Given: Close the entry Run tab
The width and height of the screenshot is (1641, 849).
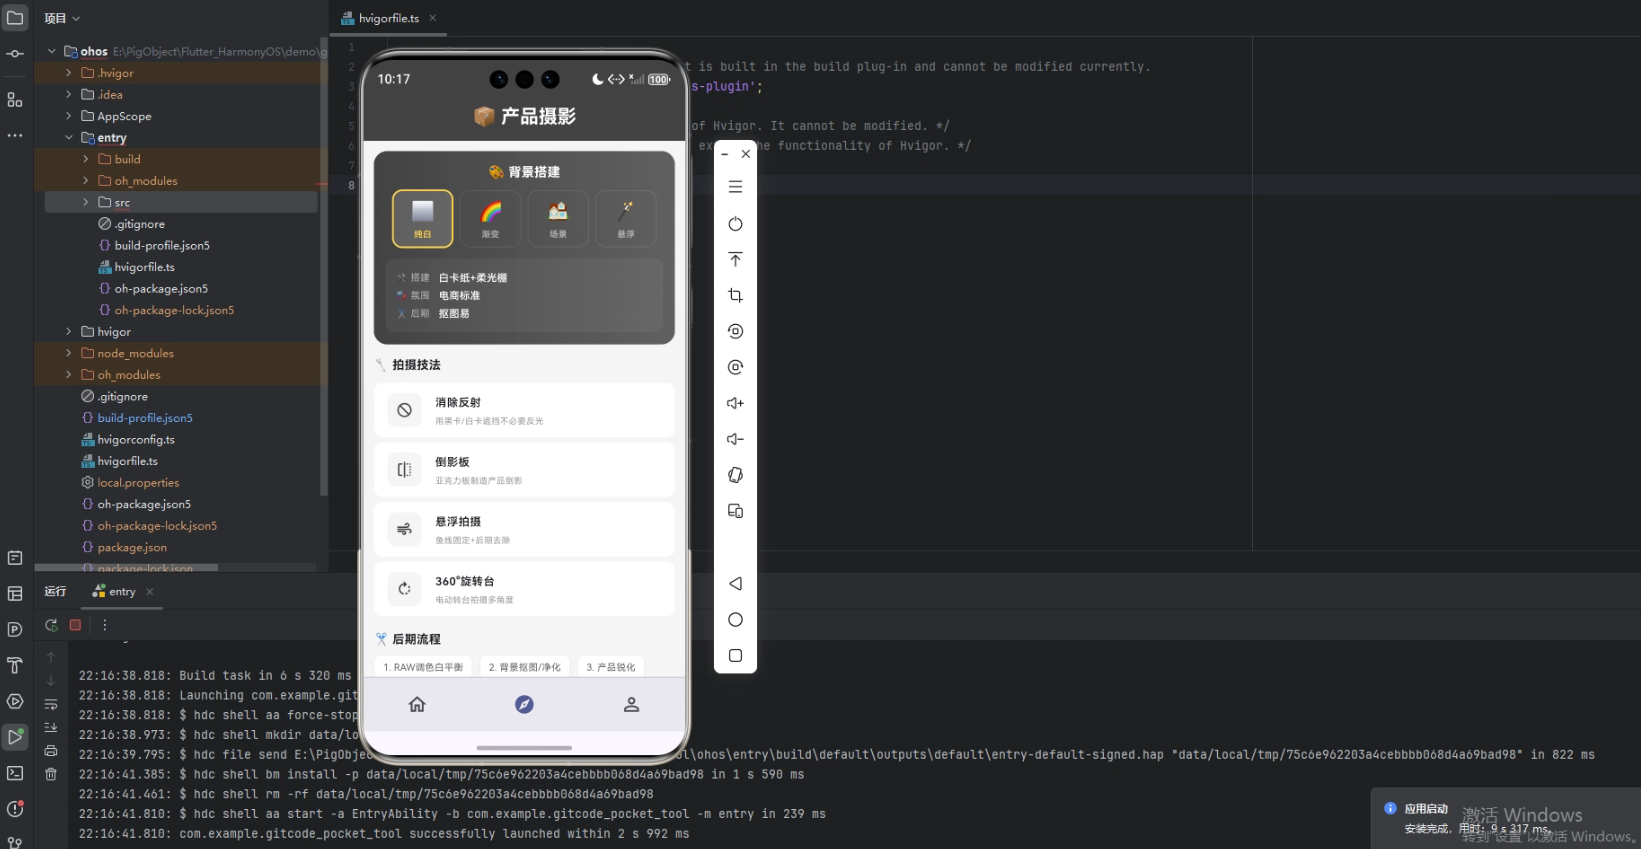Looking at the screenshot, I should (x=150, y=592).
